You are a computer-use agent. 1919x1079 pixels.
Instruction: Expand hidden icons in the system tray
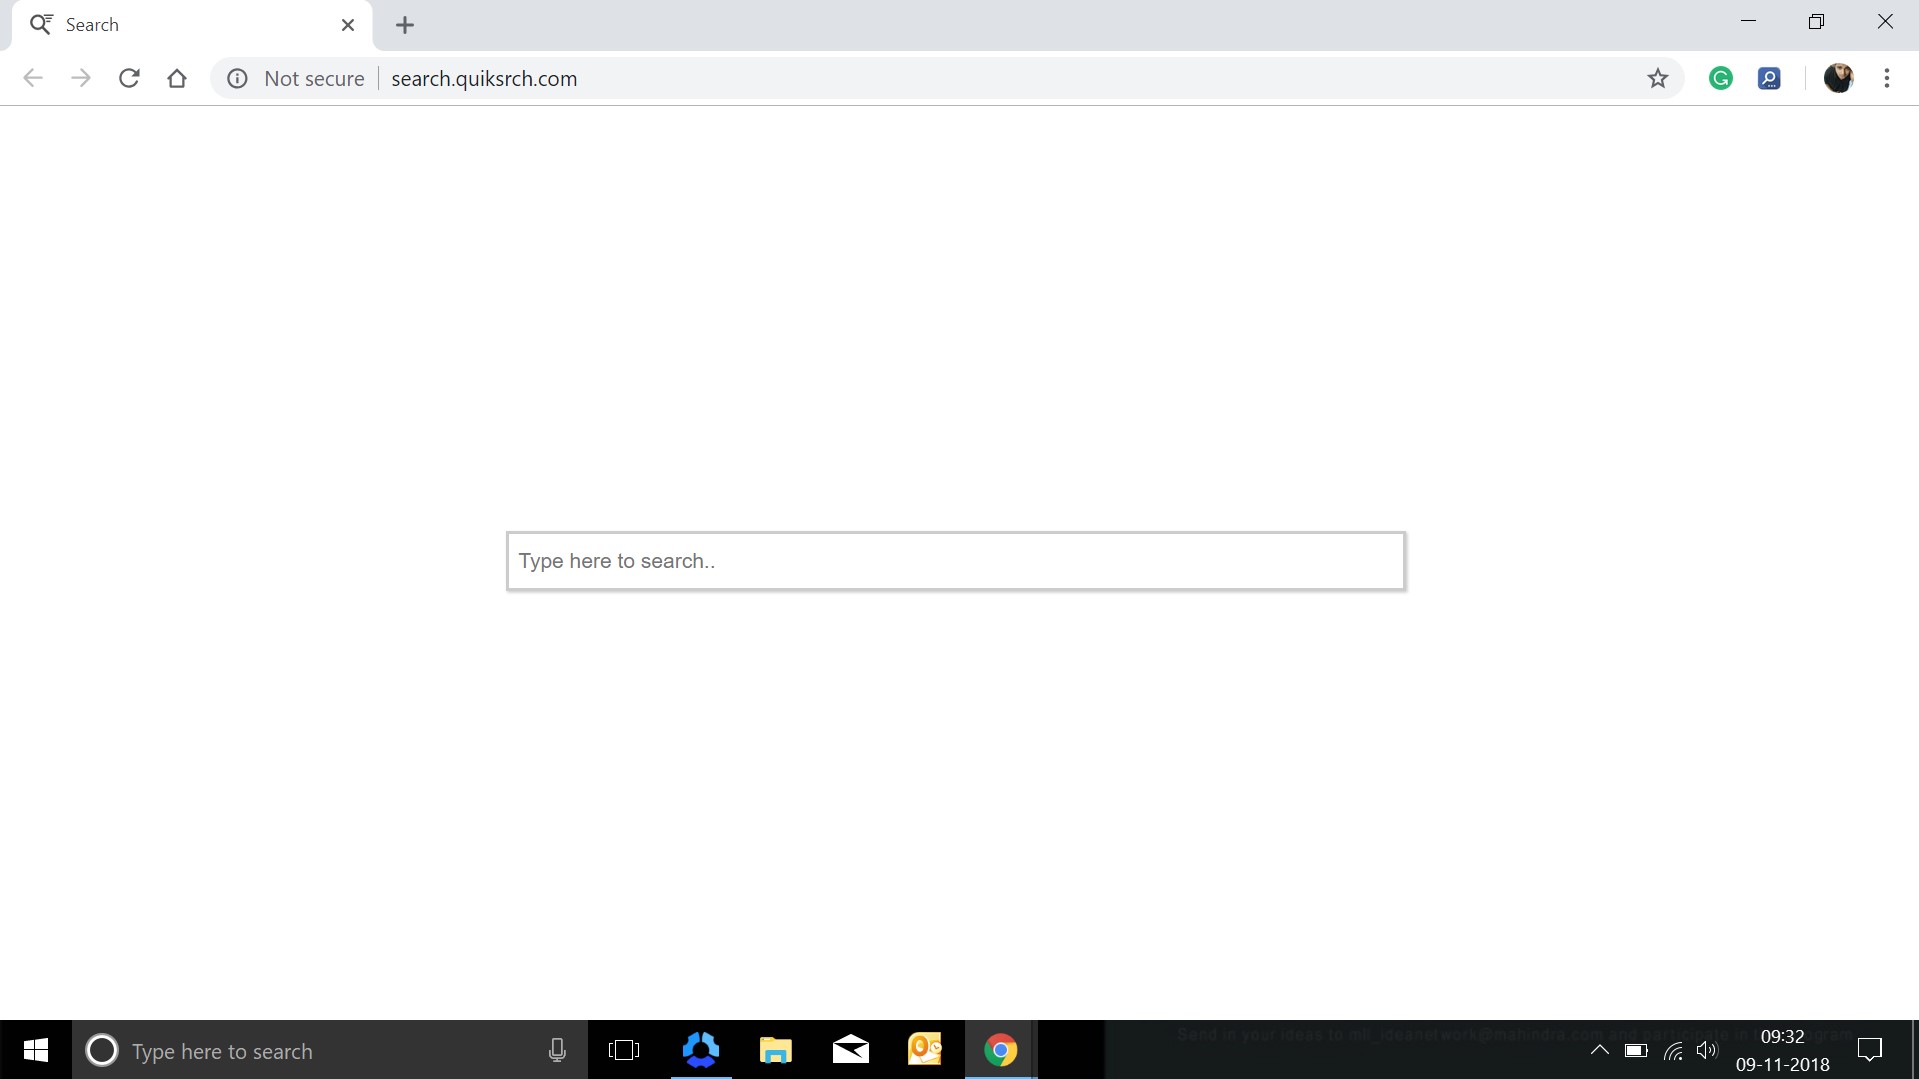[x=1600, y=1050]
